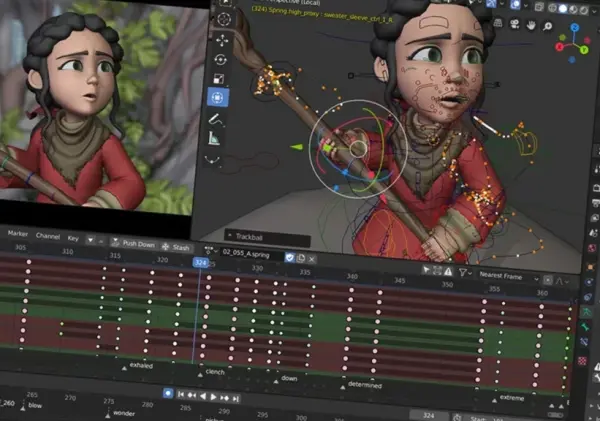Select the 'determined' timeline marker
Screen dimensions: 600x421
pos(360,385)
